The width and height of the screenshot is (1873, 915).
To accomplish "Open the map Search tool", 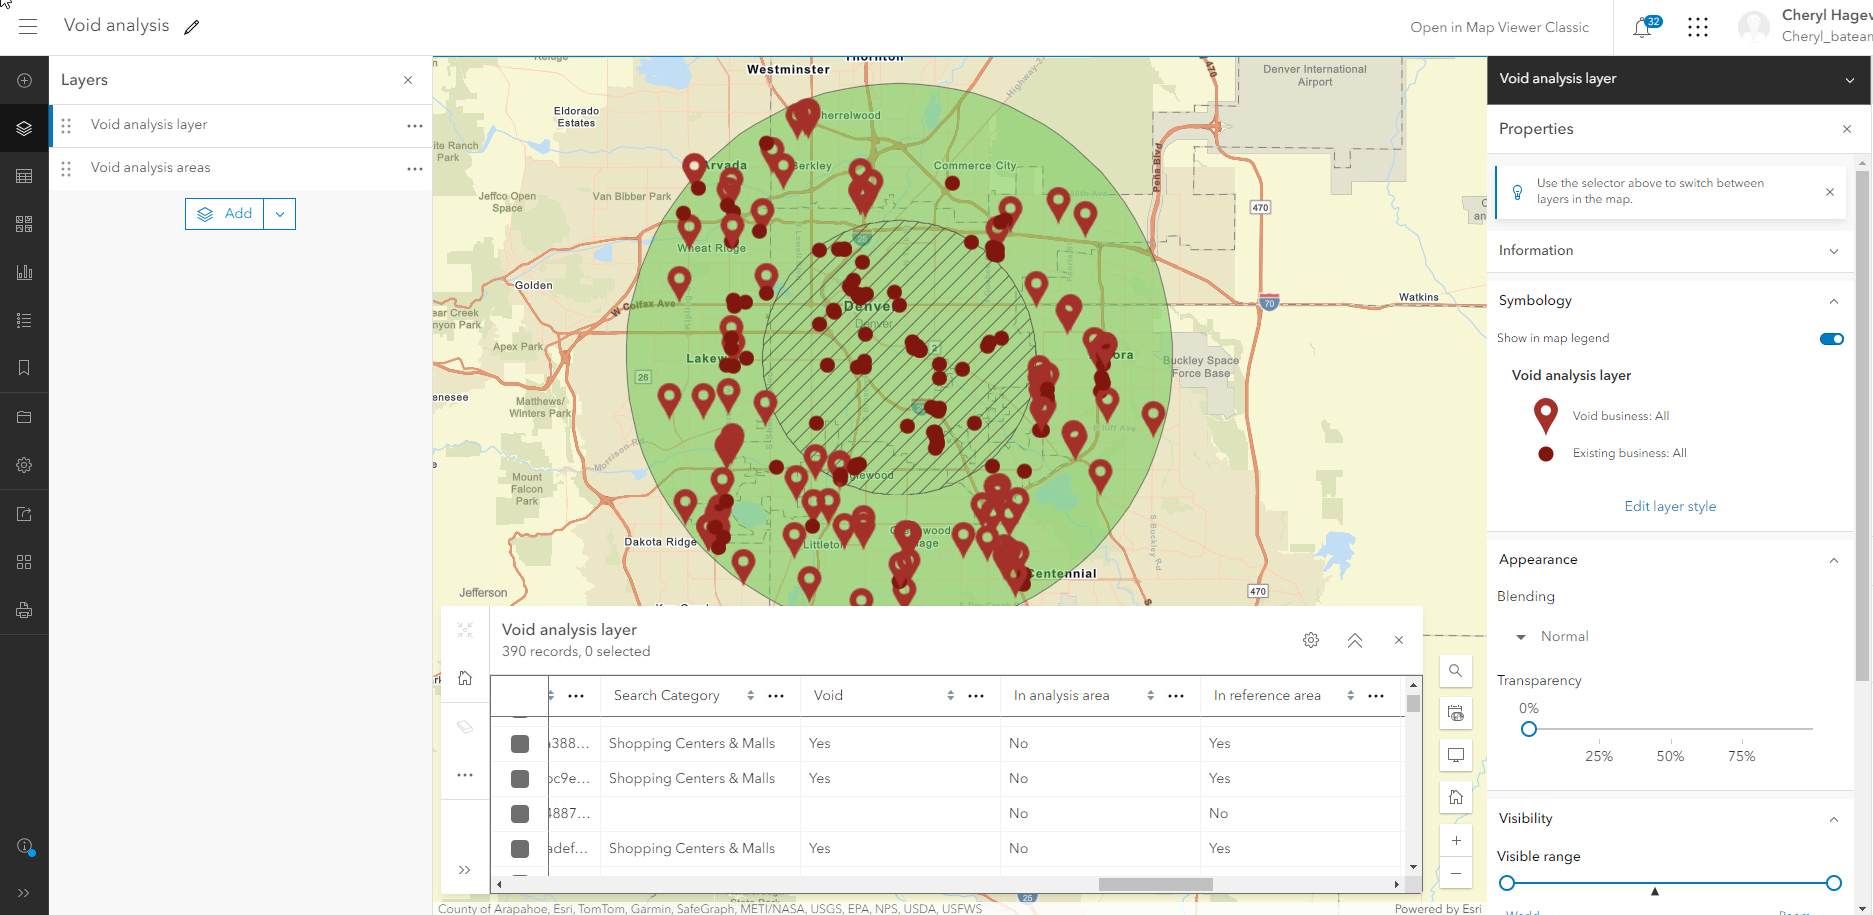I will click(x=1455, y=671).
